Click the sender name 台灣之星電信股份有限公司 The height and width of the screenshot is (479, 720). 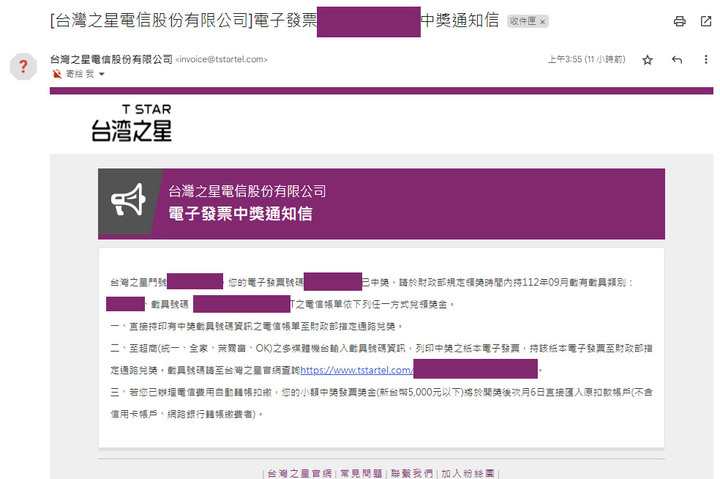(111, 59)
